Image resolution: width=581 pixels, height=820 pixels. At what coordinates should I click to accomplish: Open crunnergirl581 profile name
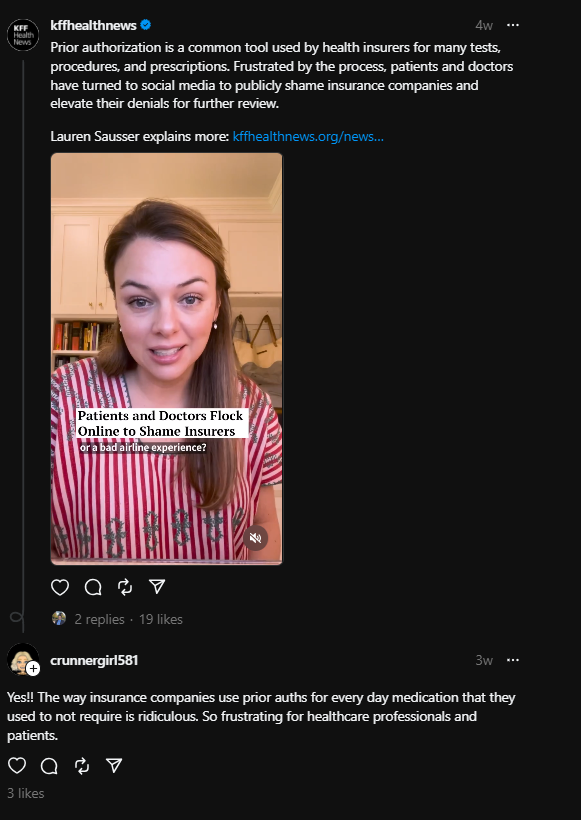[x=94, y=660]
